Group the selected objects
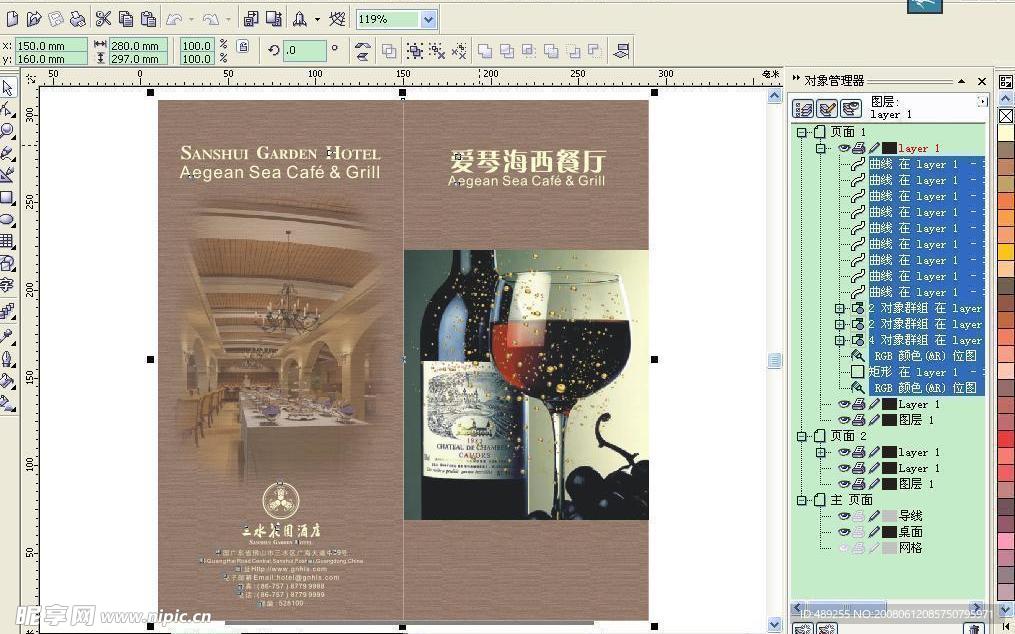 click(416, 51)
